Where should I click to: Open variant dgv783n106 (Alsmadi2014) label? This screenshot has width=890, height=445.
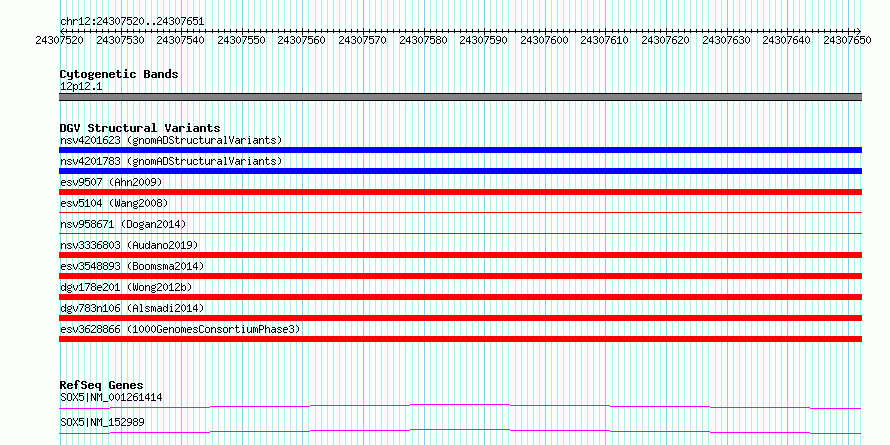point(132,308)
